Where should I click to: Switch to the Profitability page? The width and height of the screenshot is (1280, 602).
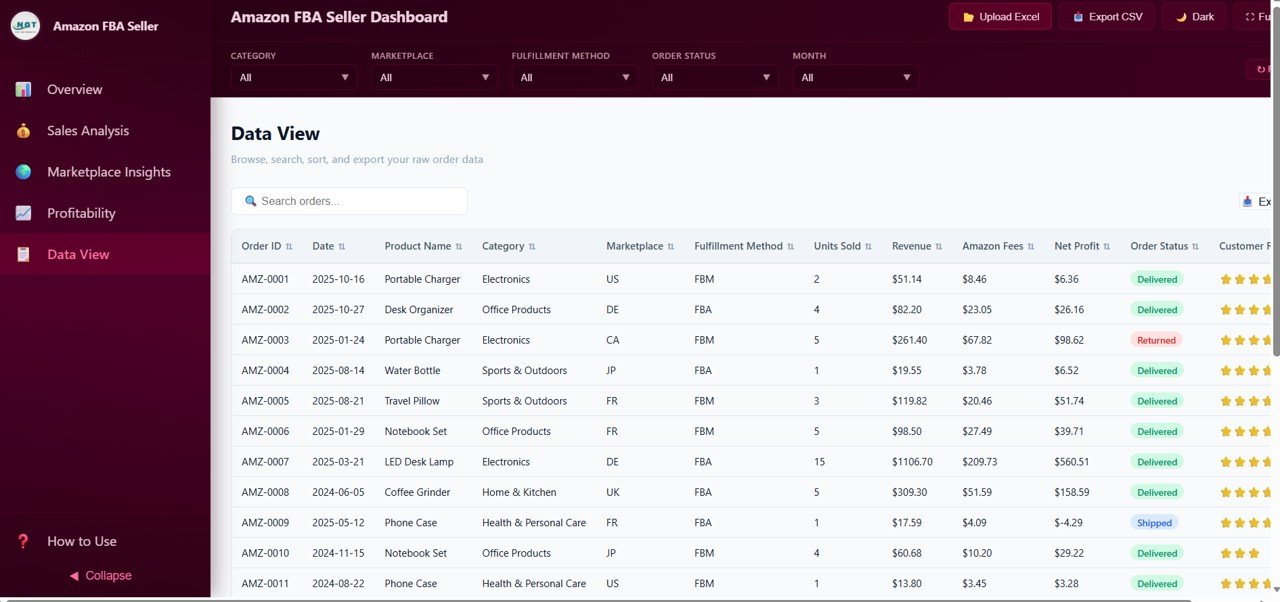(x=81, y=213)
